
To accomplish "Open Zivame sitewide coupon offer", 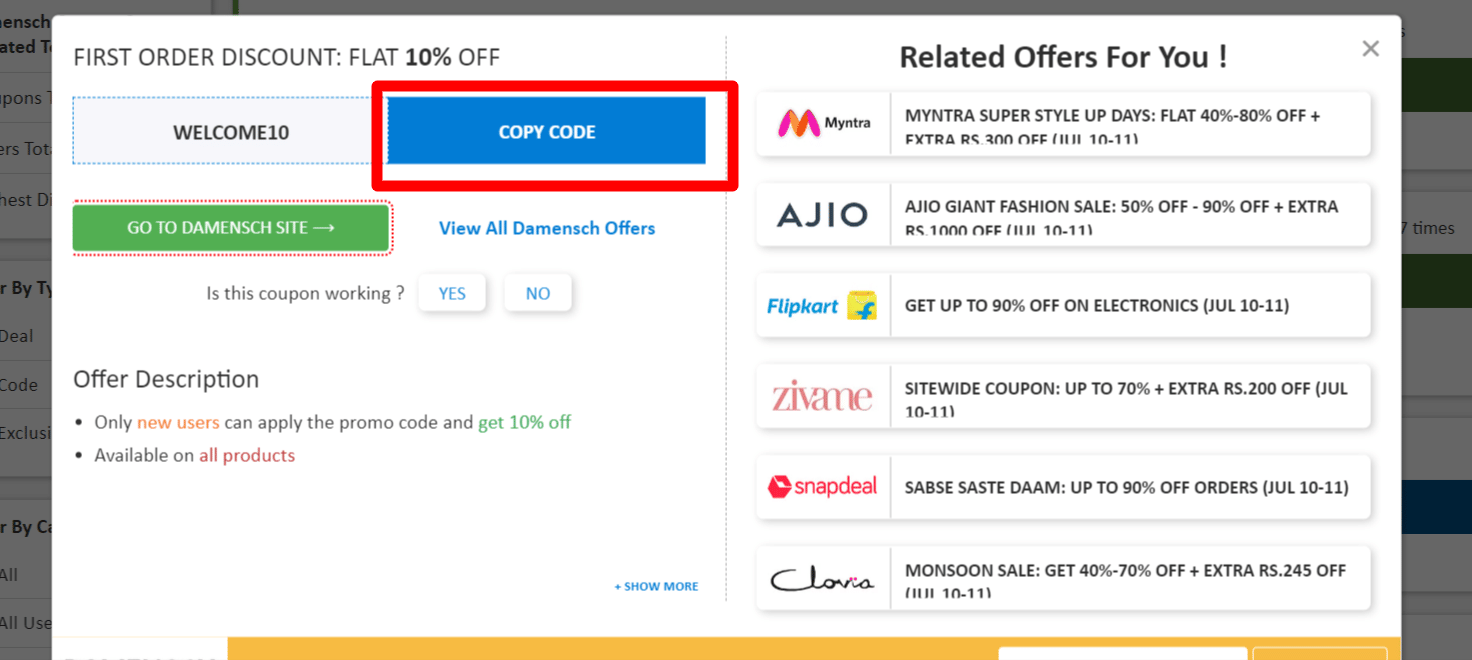I will coord(1128,397).
